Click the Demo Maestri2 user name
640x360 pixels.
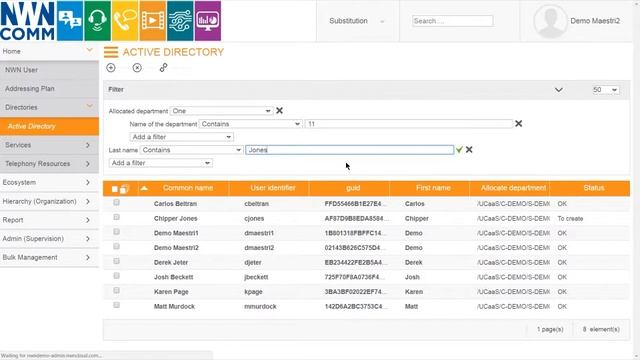click(595, 21)
